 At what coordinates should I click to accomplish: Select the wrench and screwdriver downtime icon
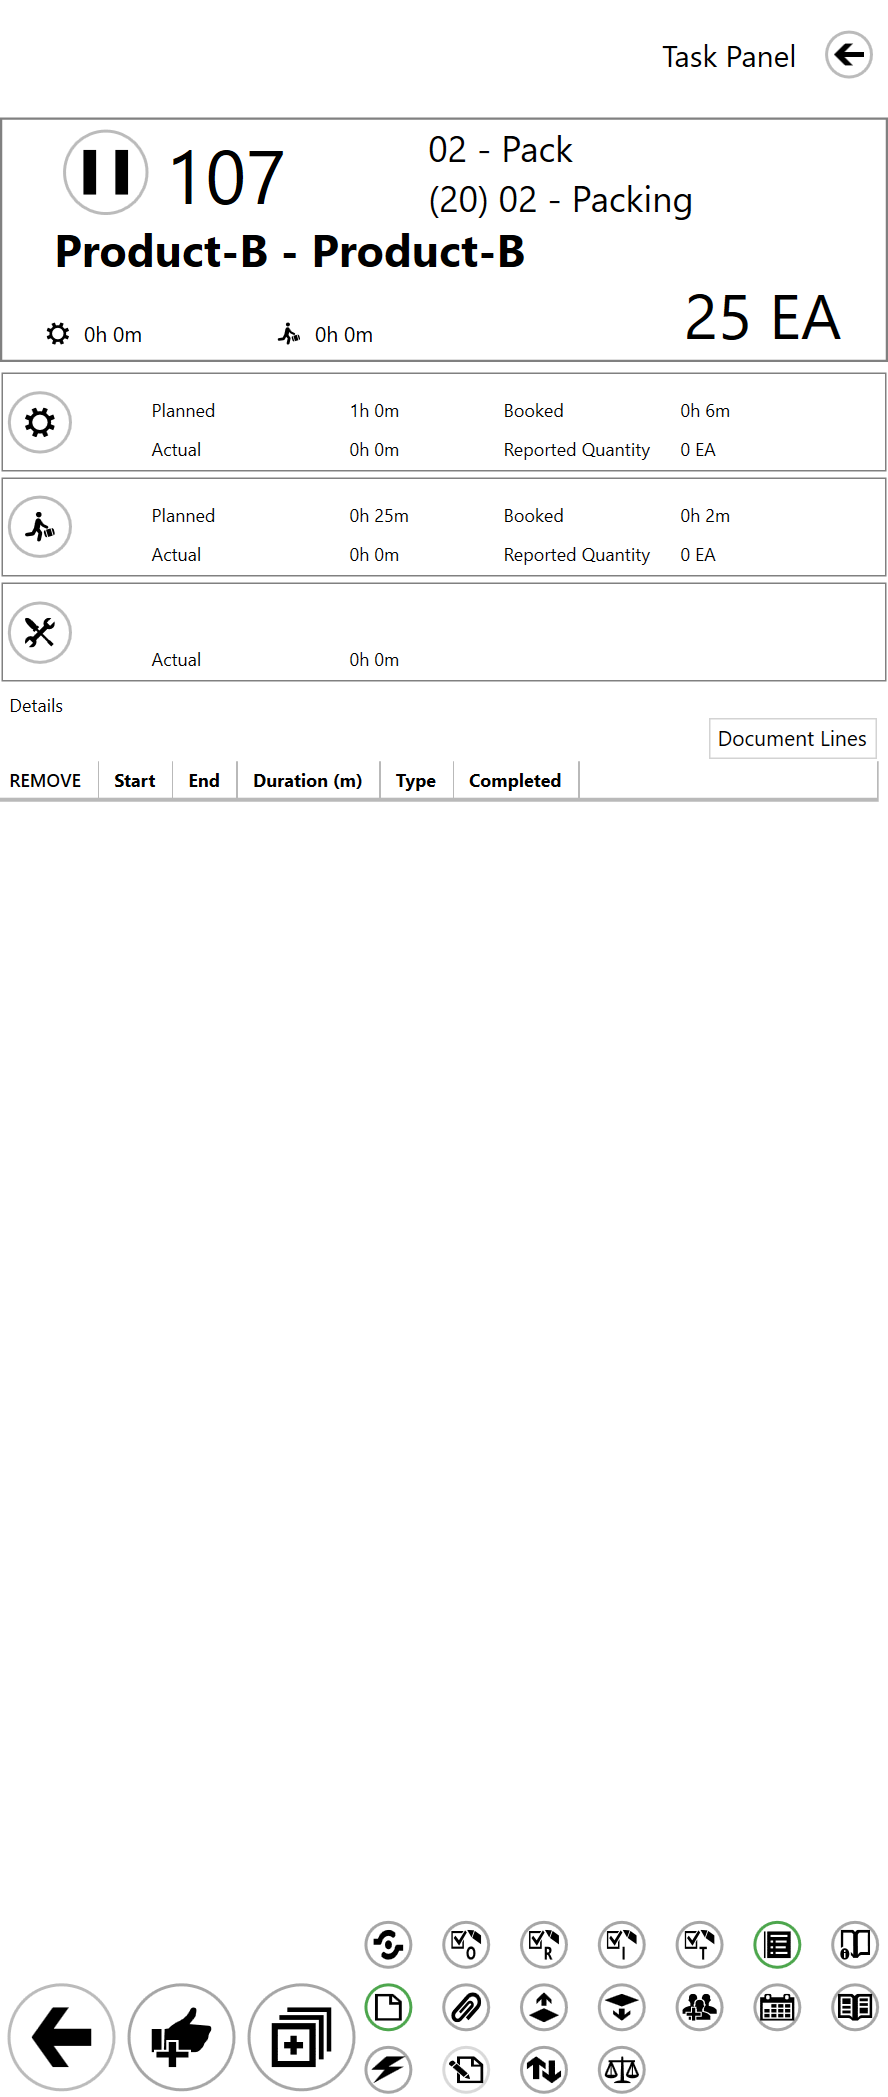(x=40, y=632)
